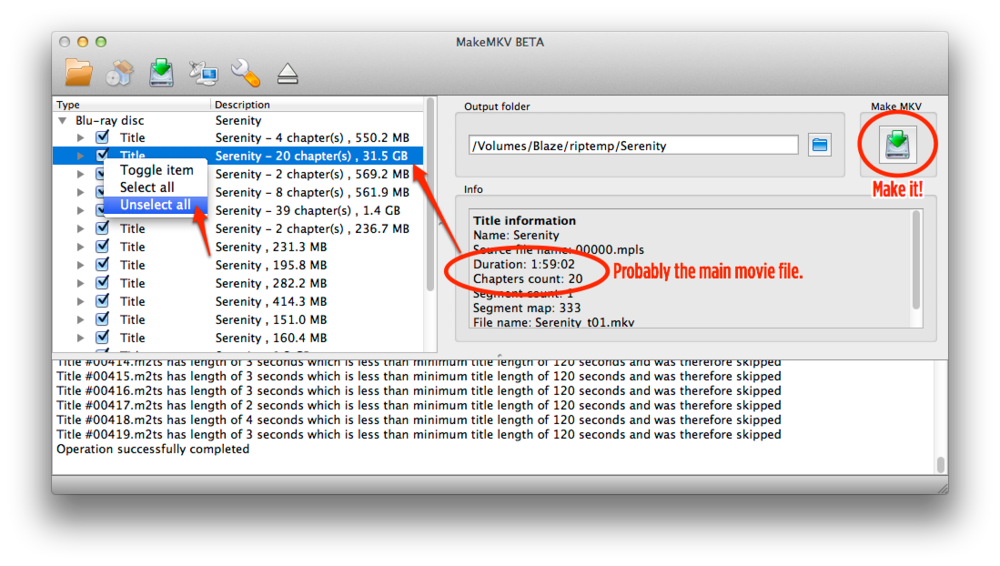Expand the Serenity 414.3 MB title
The width and height of the screenshot is (1000, 566).
80,301
